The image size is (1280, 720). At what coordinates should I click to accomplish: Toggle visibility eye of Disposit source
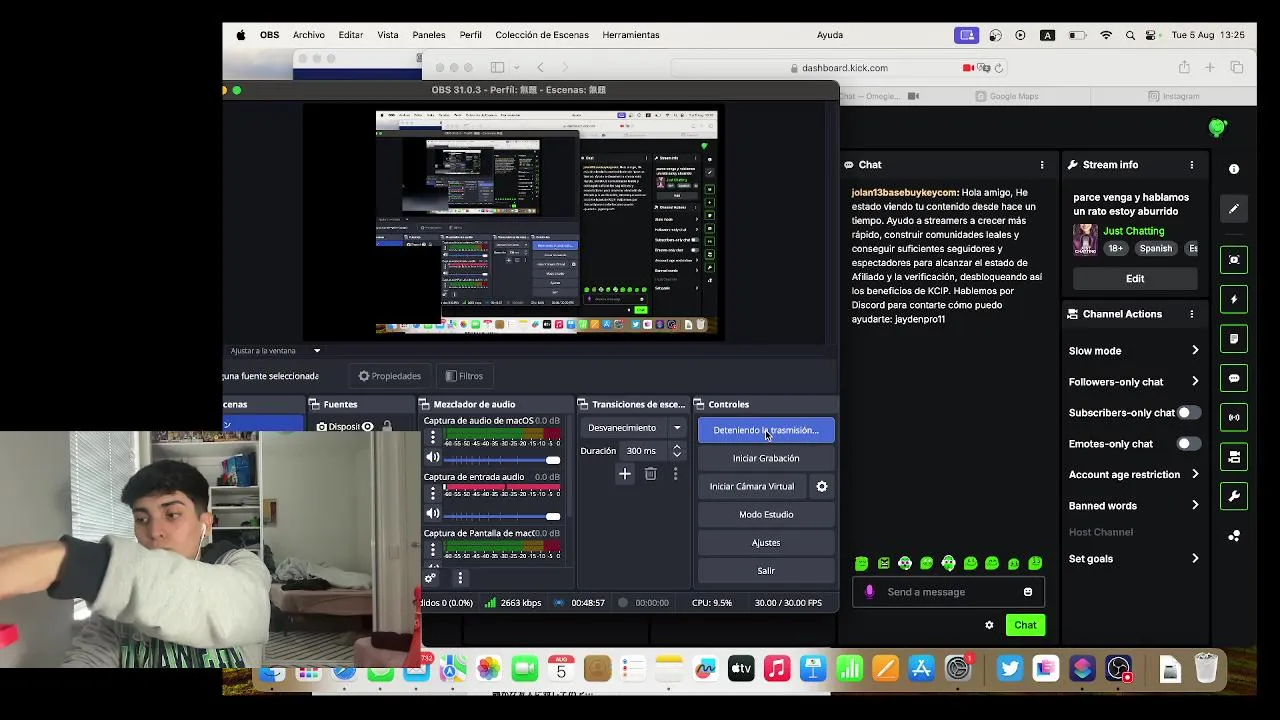coord(368,427)
